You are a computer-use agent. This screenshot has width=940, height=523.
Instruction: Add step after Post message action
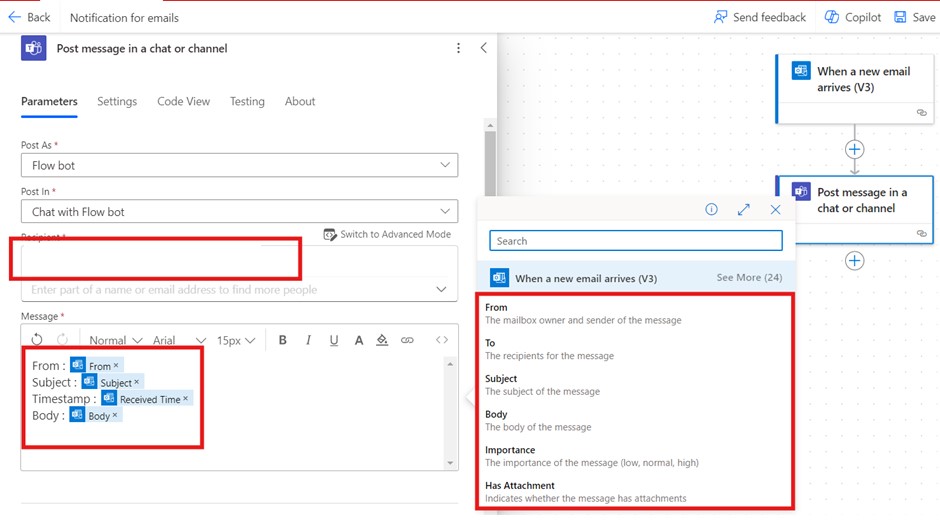854,261
